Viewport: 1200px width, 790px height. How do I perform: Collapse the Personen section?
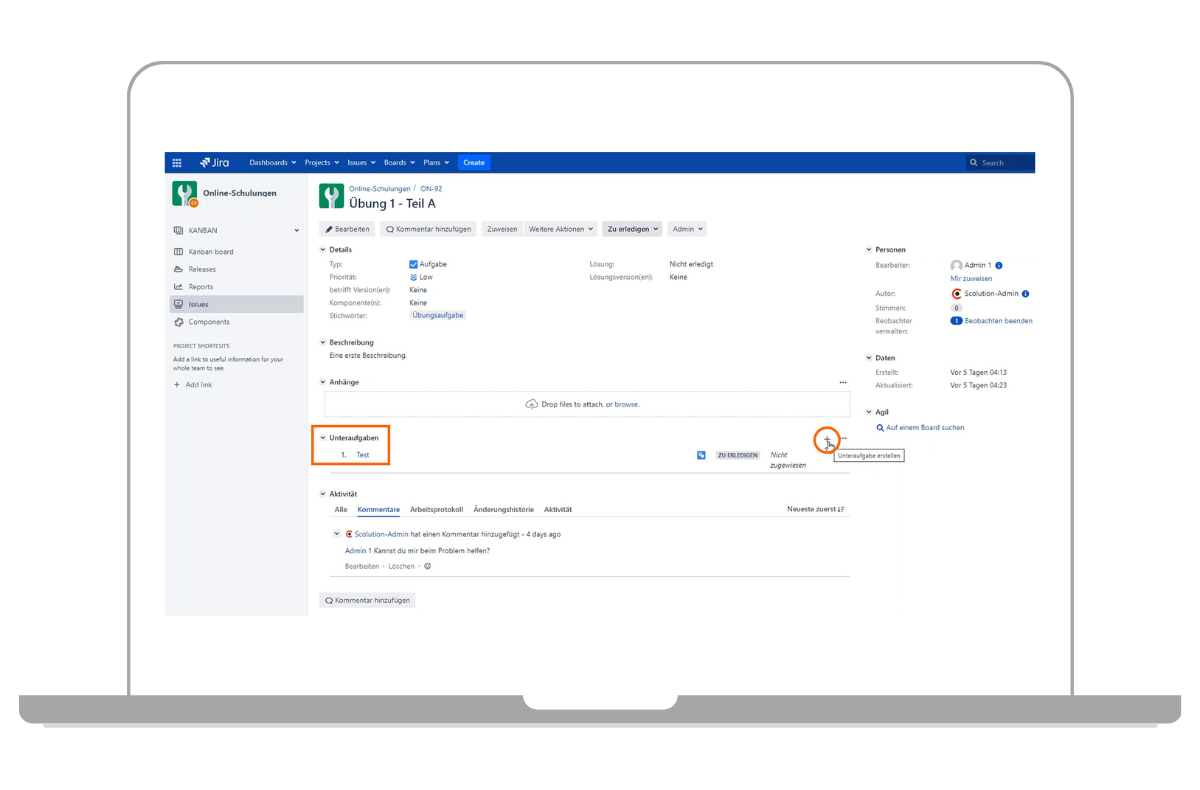pos(868,250)
